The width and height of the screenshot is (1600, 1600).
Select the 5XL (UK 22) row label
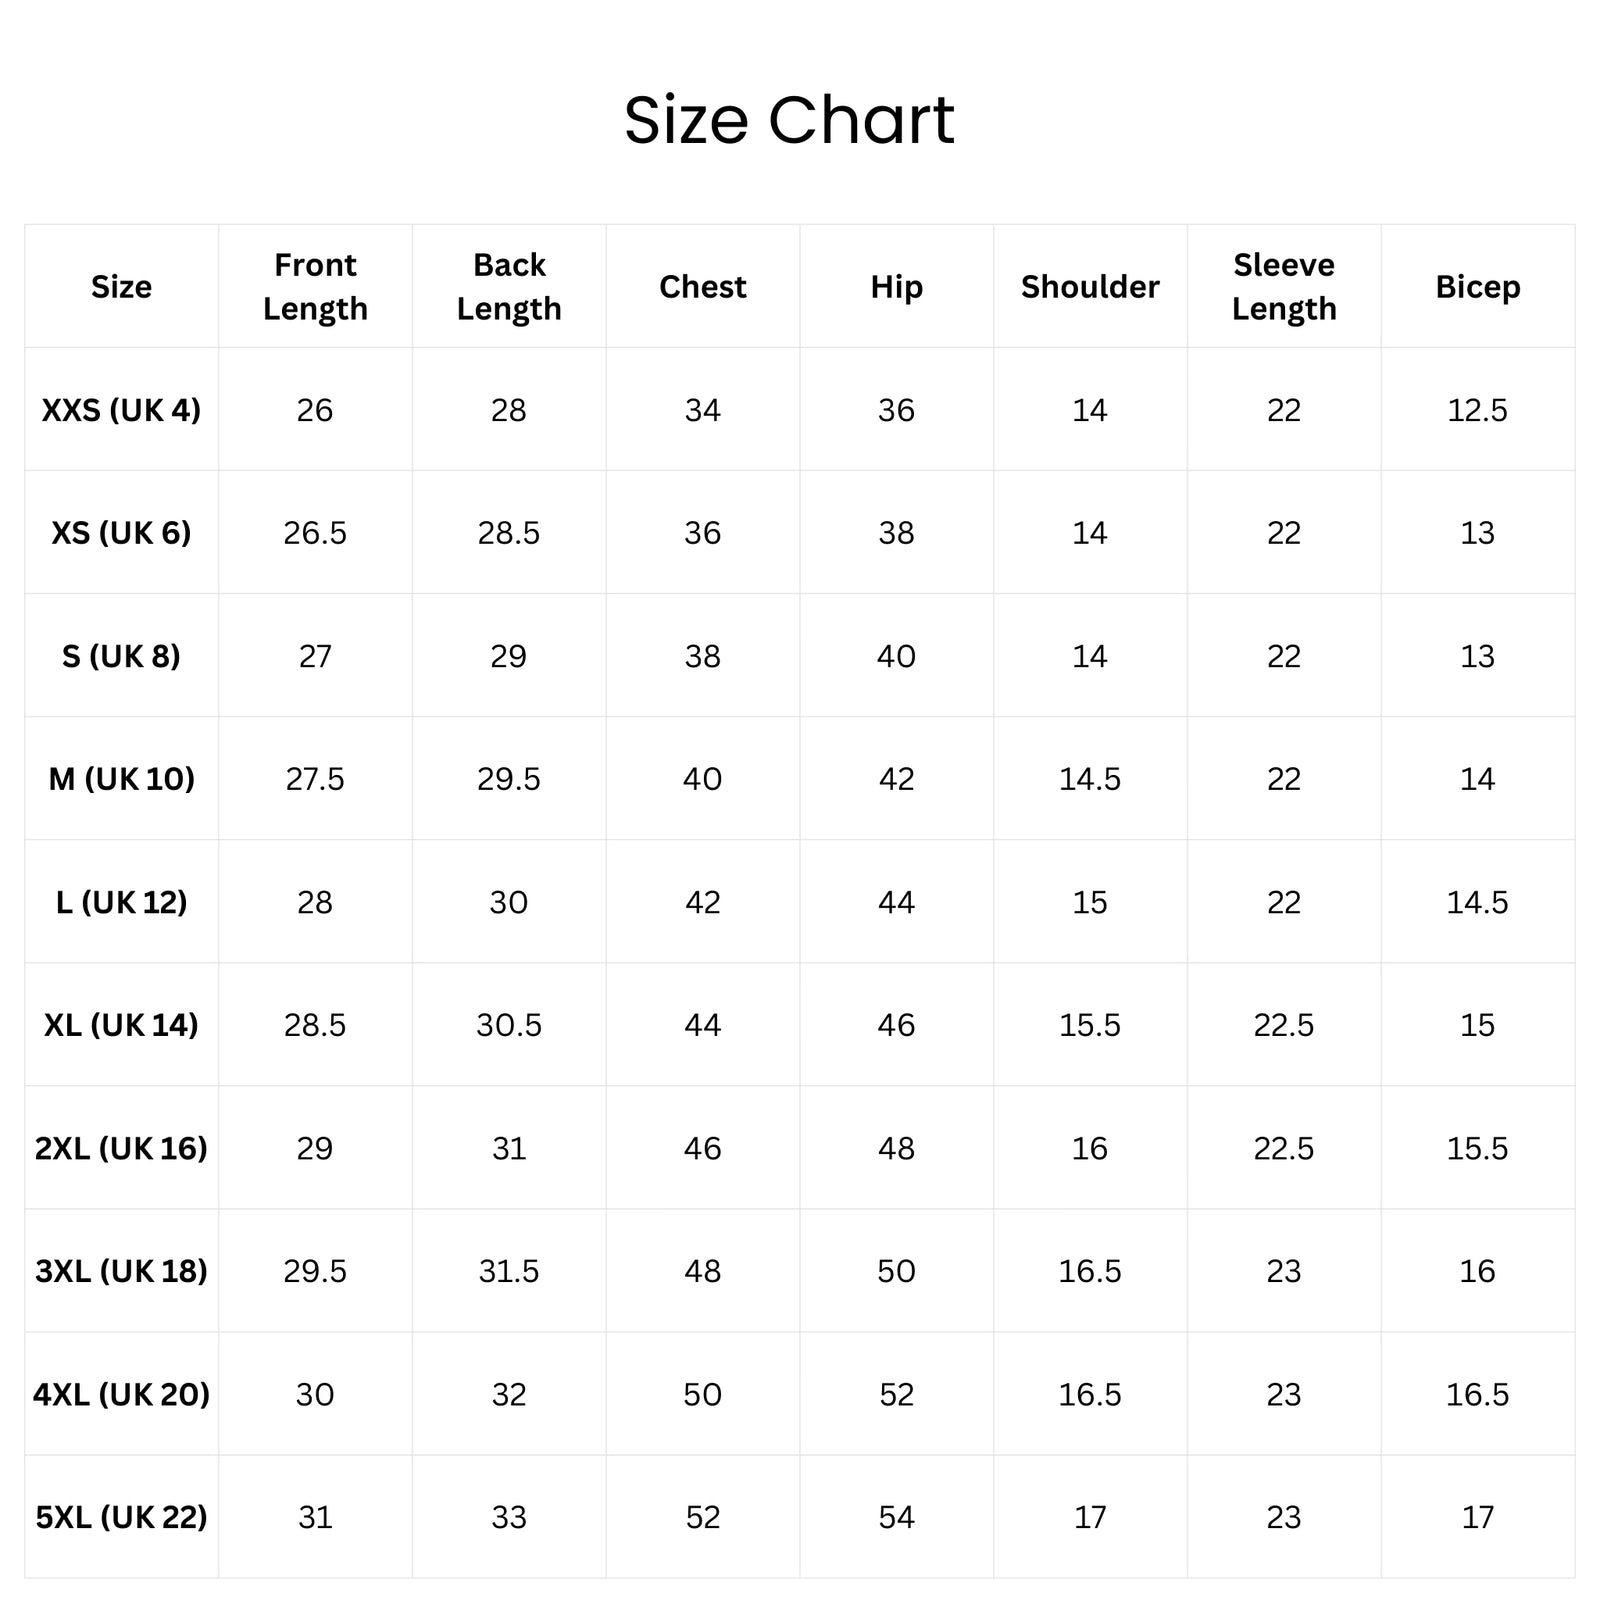(x=121, y=1517)
